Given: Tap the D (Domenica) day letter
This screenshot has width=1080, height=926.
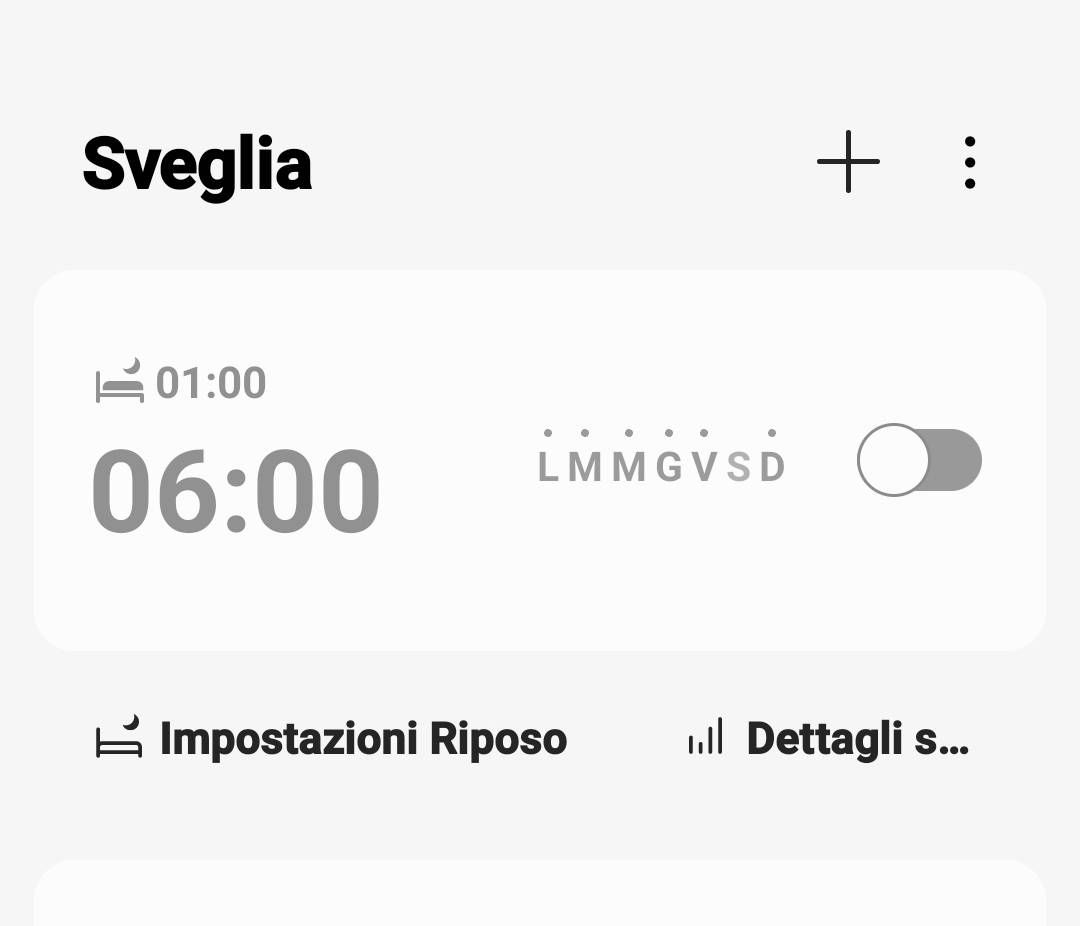Looking at the screenshot, I should (x=772, y=467).
